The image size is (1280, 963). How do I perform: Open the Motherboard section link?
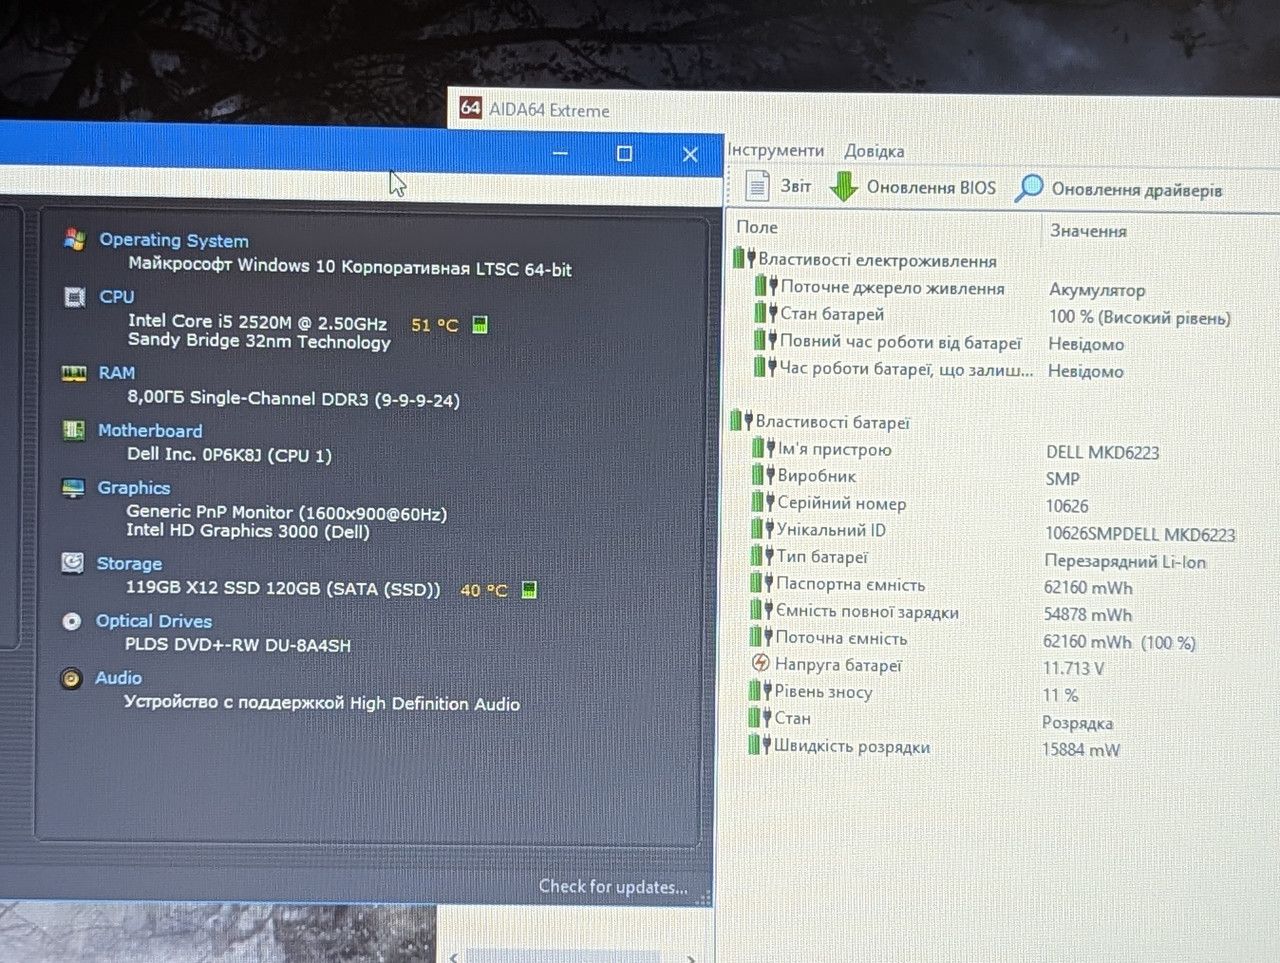(x=150, y=431)
